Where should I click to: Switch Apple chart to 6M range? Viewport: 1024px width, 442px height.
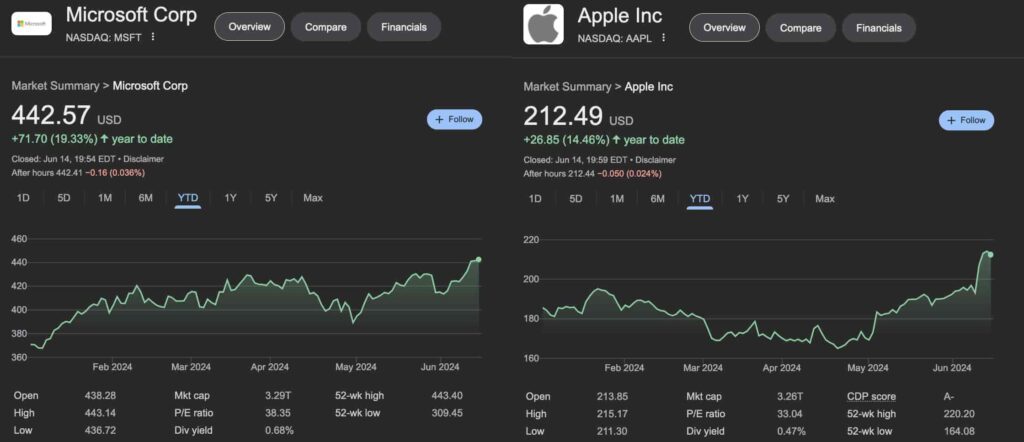pos(657,199)
